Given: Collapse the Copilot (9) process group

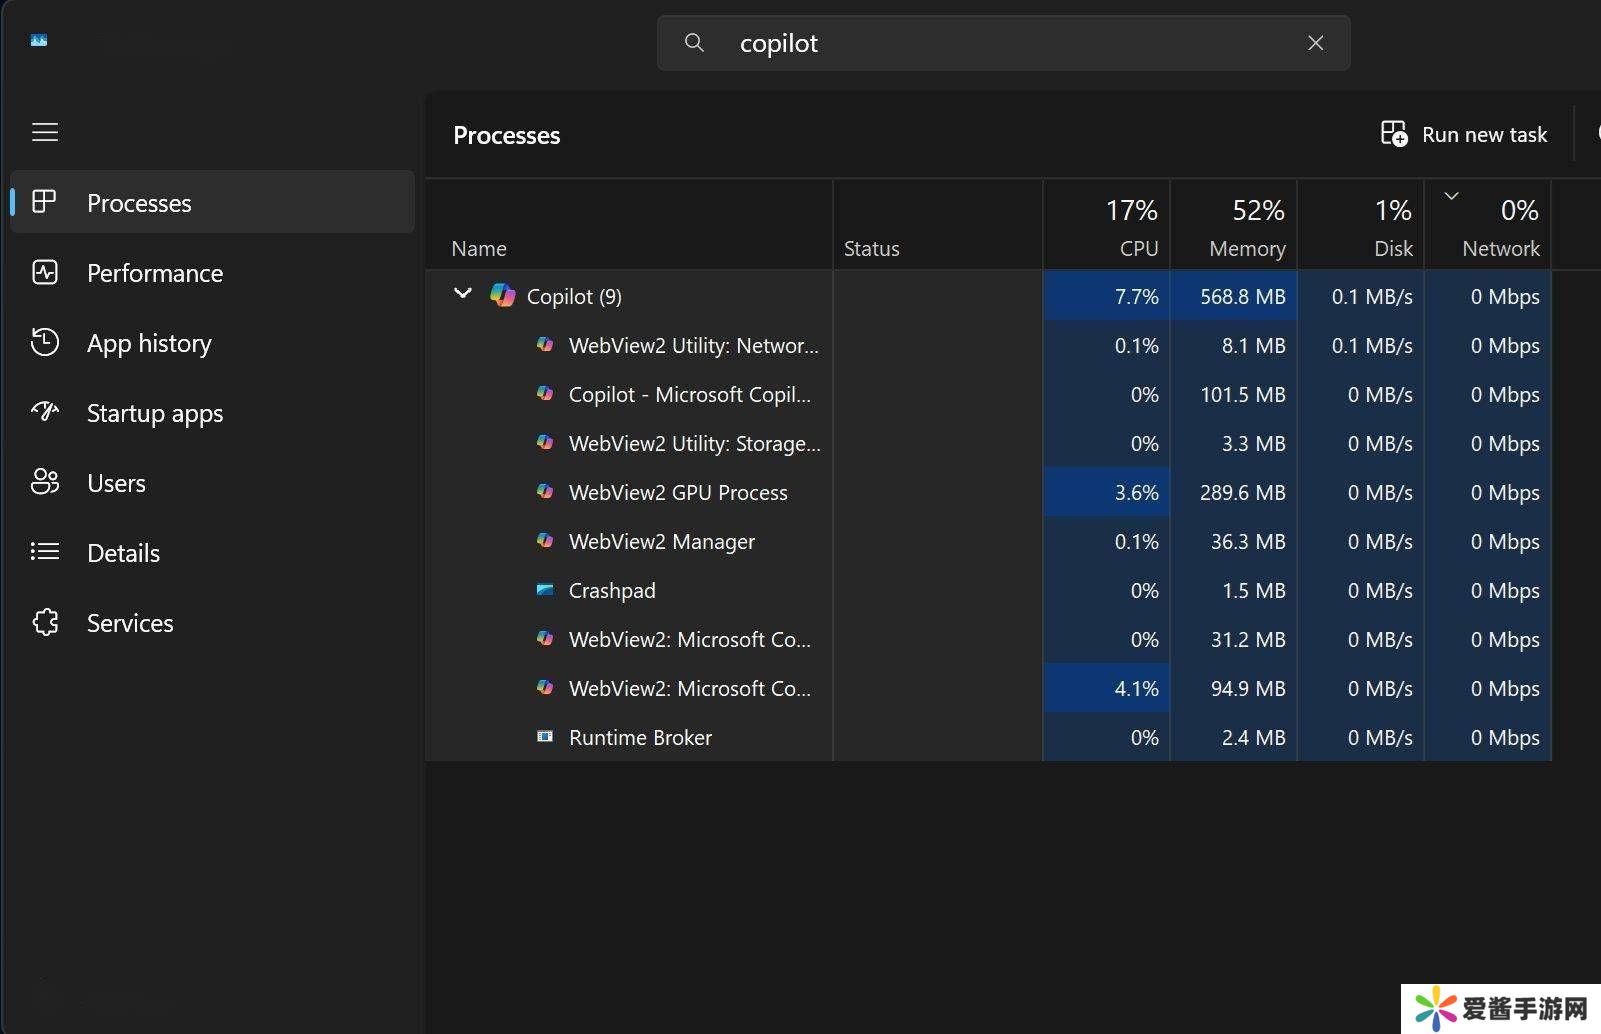Looking at the screenshot, I should [462, 294].
